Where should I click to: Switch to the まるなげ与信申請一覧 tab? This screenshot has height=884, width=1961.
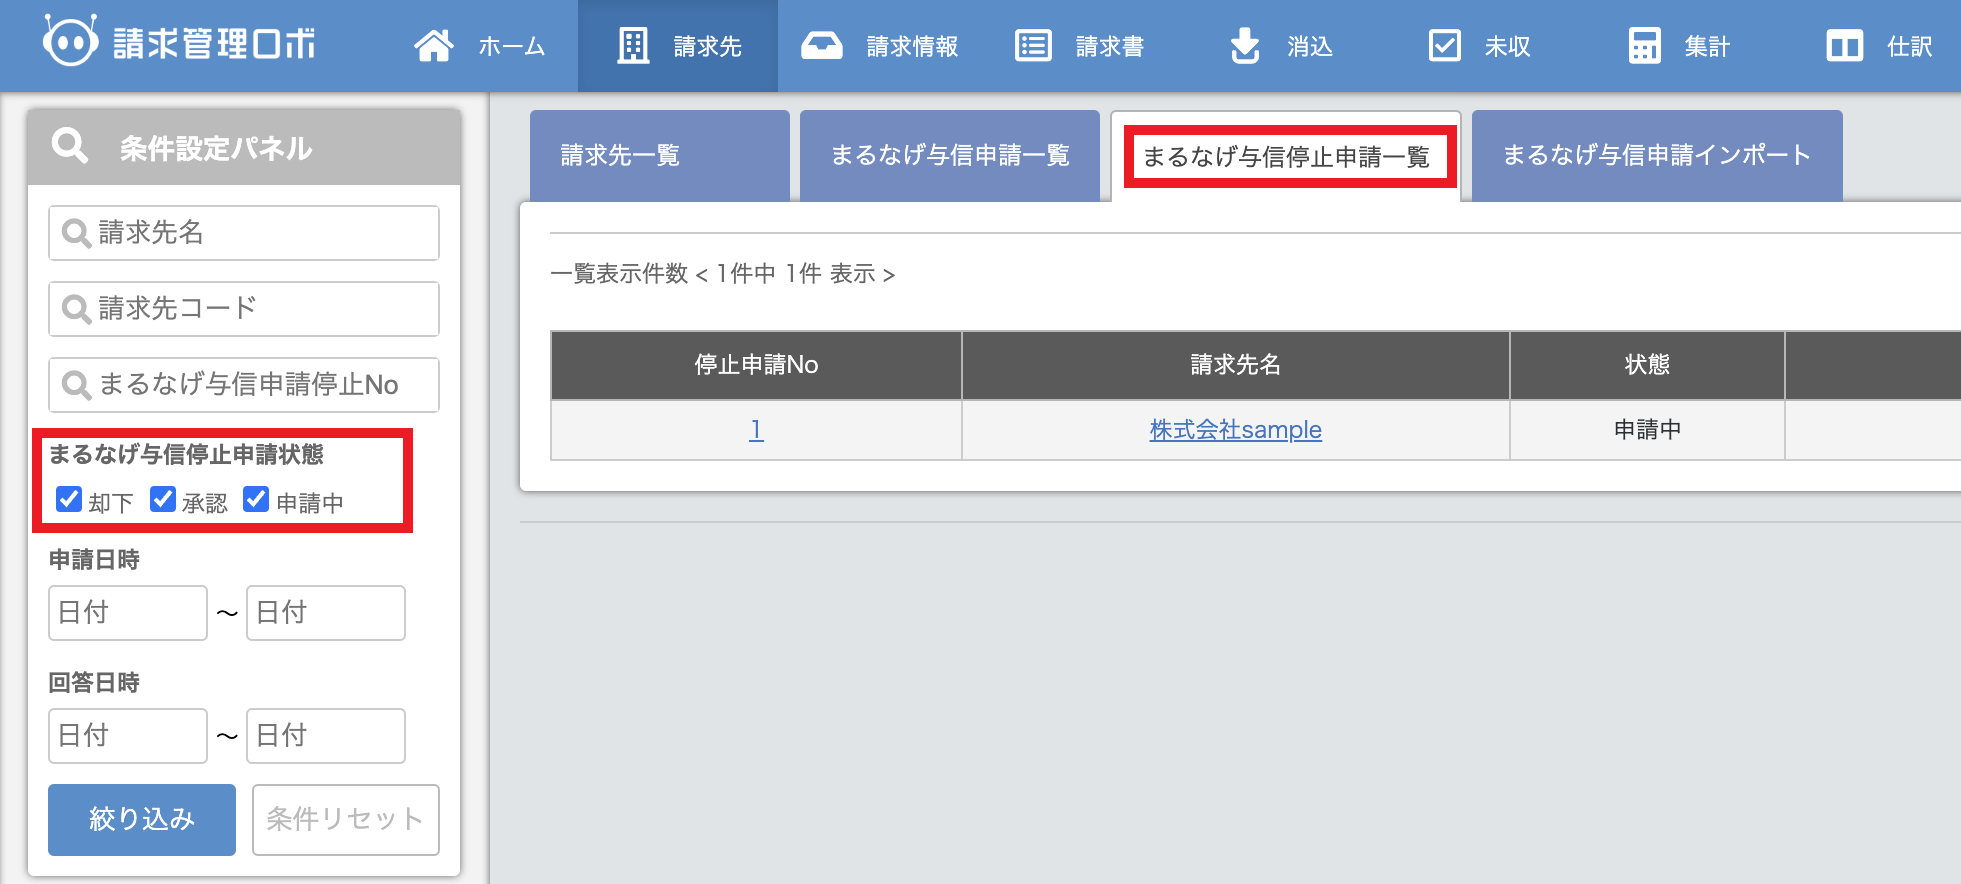[950, 156]
